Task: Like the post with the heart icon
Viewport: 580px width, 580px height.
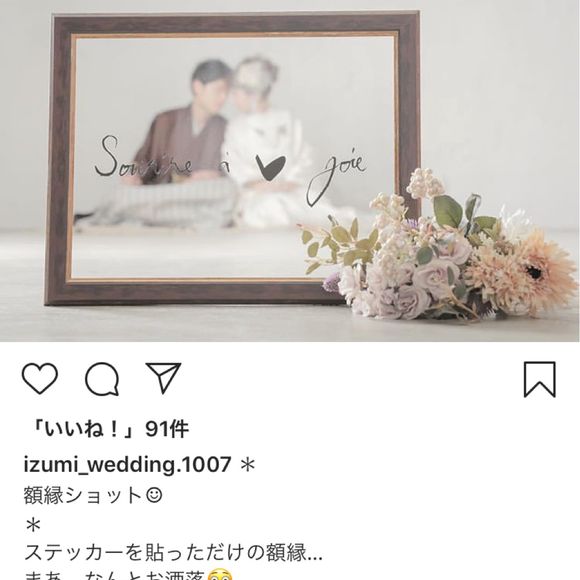Action: tap(40, 378)
